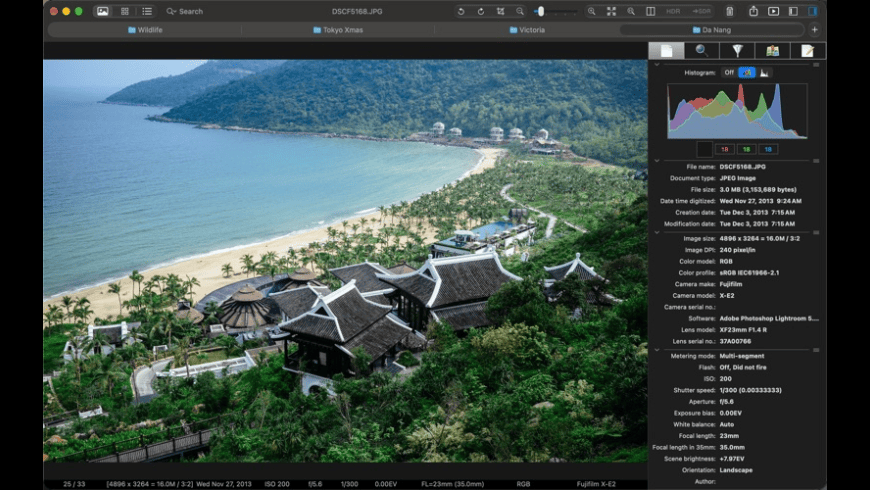
Task: Switch to thumbnail grid view mode
Action: pos(125,11)
